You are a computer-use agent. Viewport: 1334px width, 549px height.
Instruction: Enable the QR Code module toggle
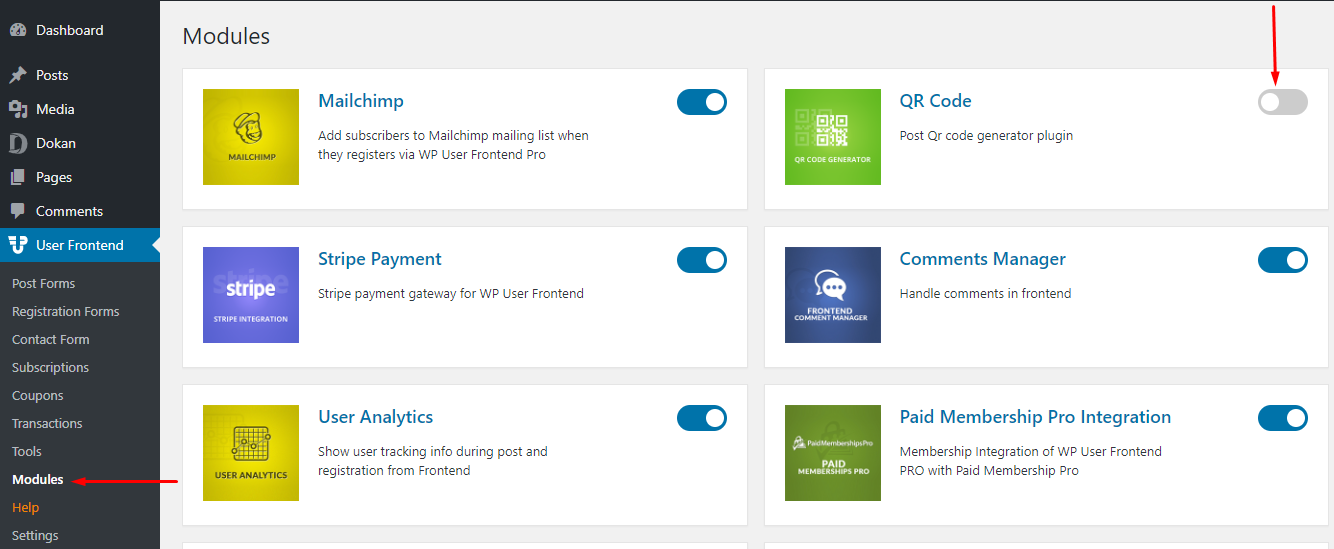[x=1283, y=102]
